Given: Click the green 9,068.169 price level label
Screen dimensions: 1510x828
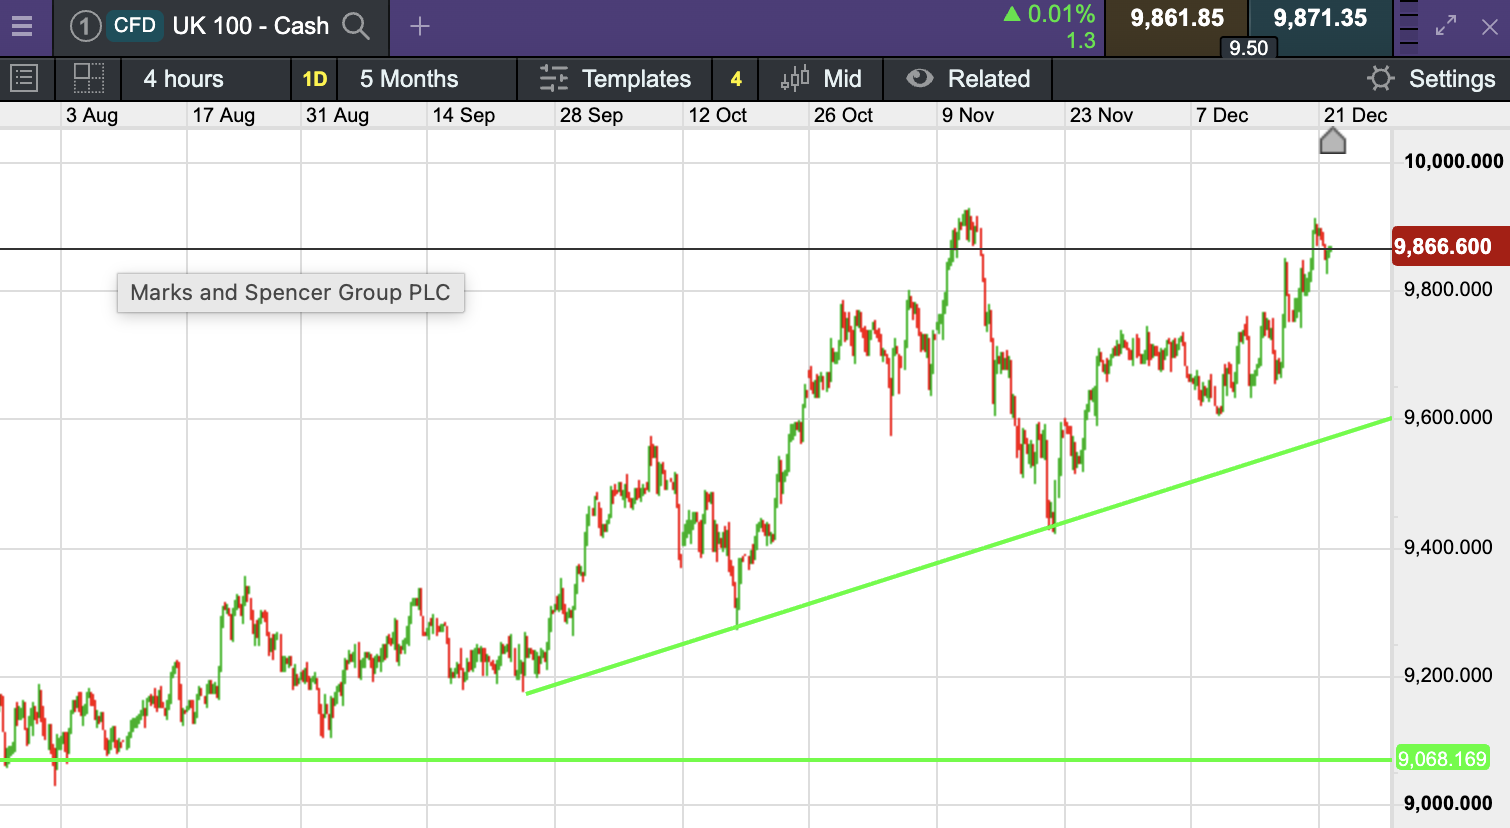Looking at the screenshot, I should [1442, 759].
